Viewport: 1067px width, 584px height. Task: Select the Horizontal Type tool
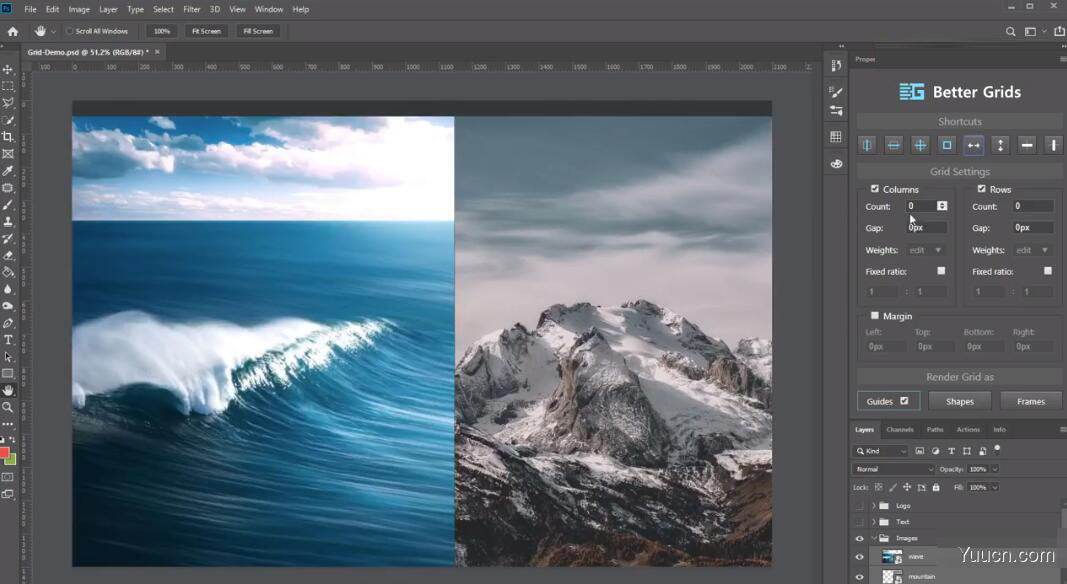click(8, 340)
